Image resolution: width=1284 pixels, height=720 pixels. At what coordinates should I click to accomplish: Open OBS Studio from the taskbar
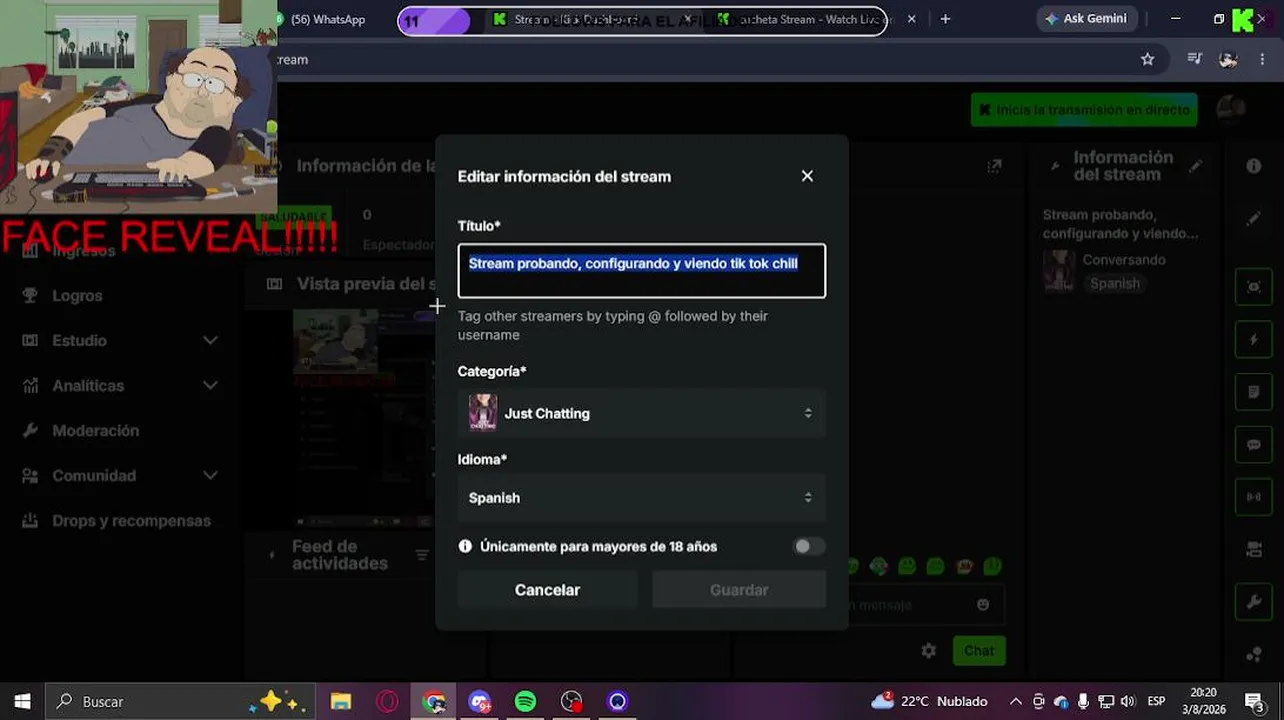click(571, 702)
